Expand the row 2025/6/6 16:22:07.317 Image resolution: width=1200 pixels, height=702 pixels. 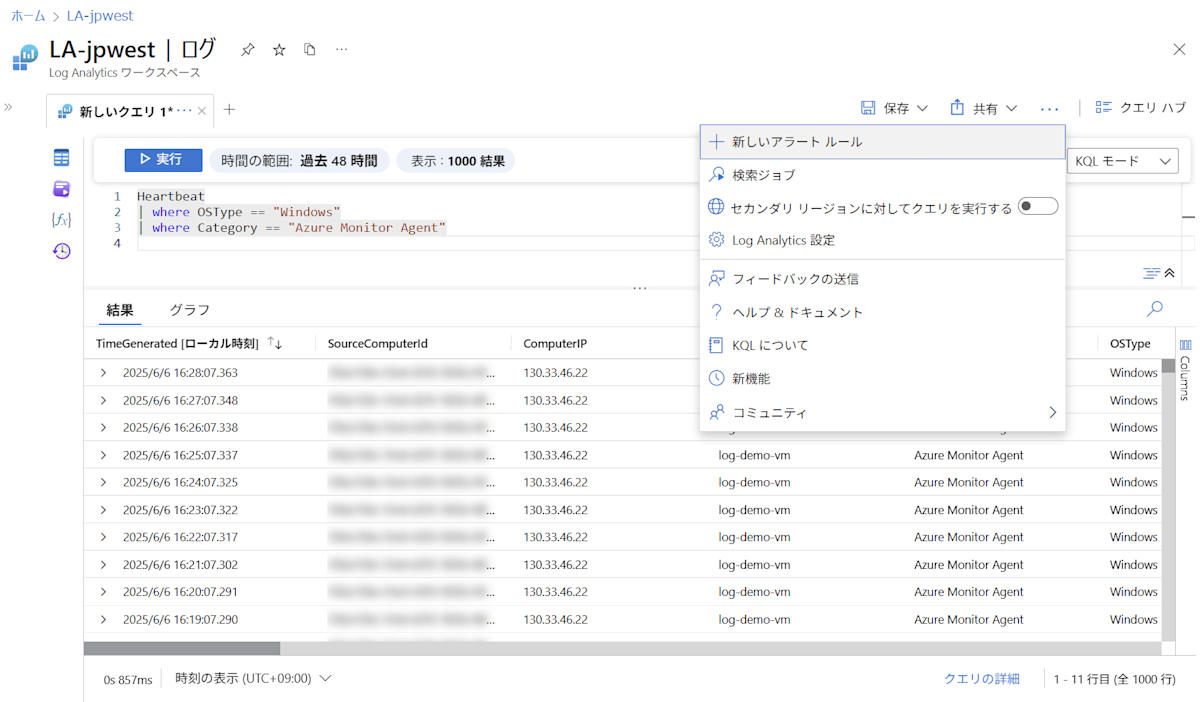[103, 537]
